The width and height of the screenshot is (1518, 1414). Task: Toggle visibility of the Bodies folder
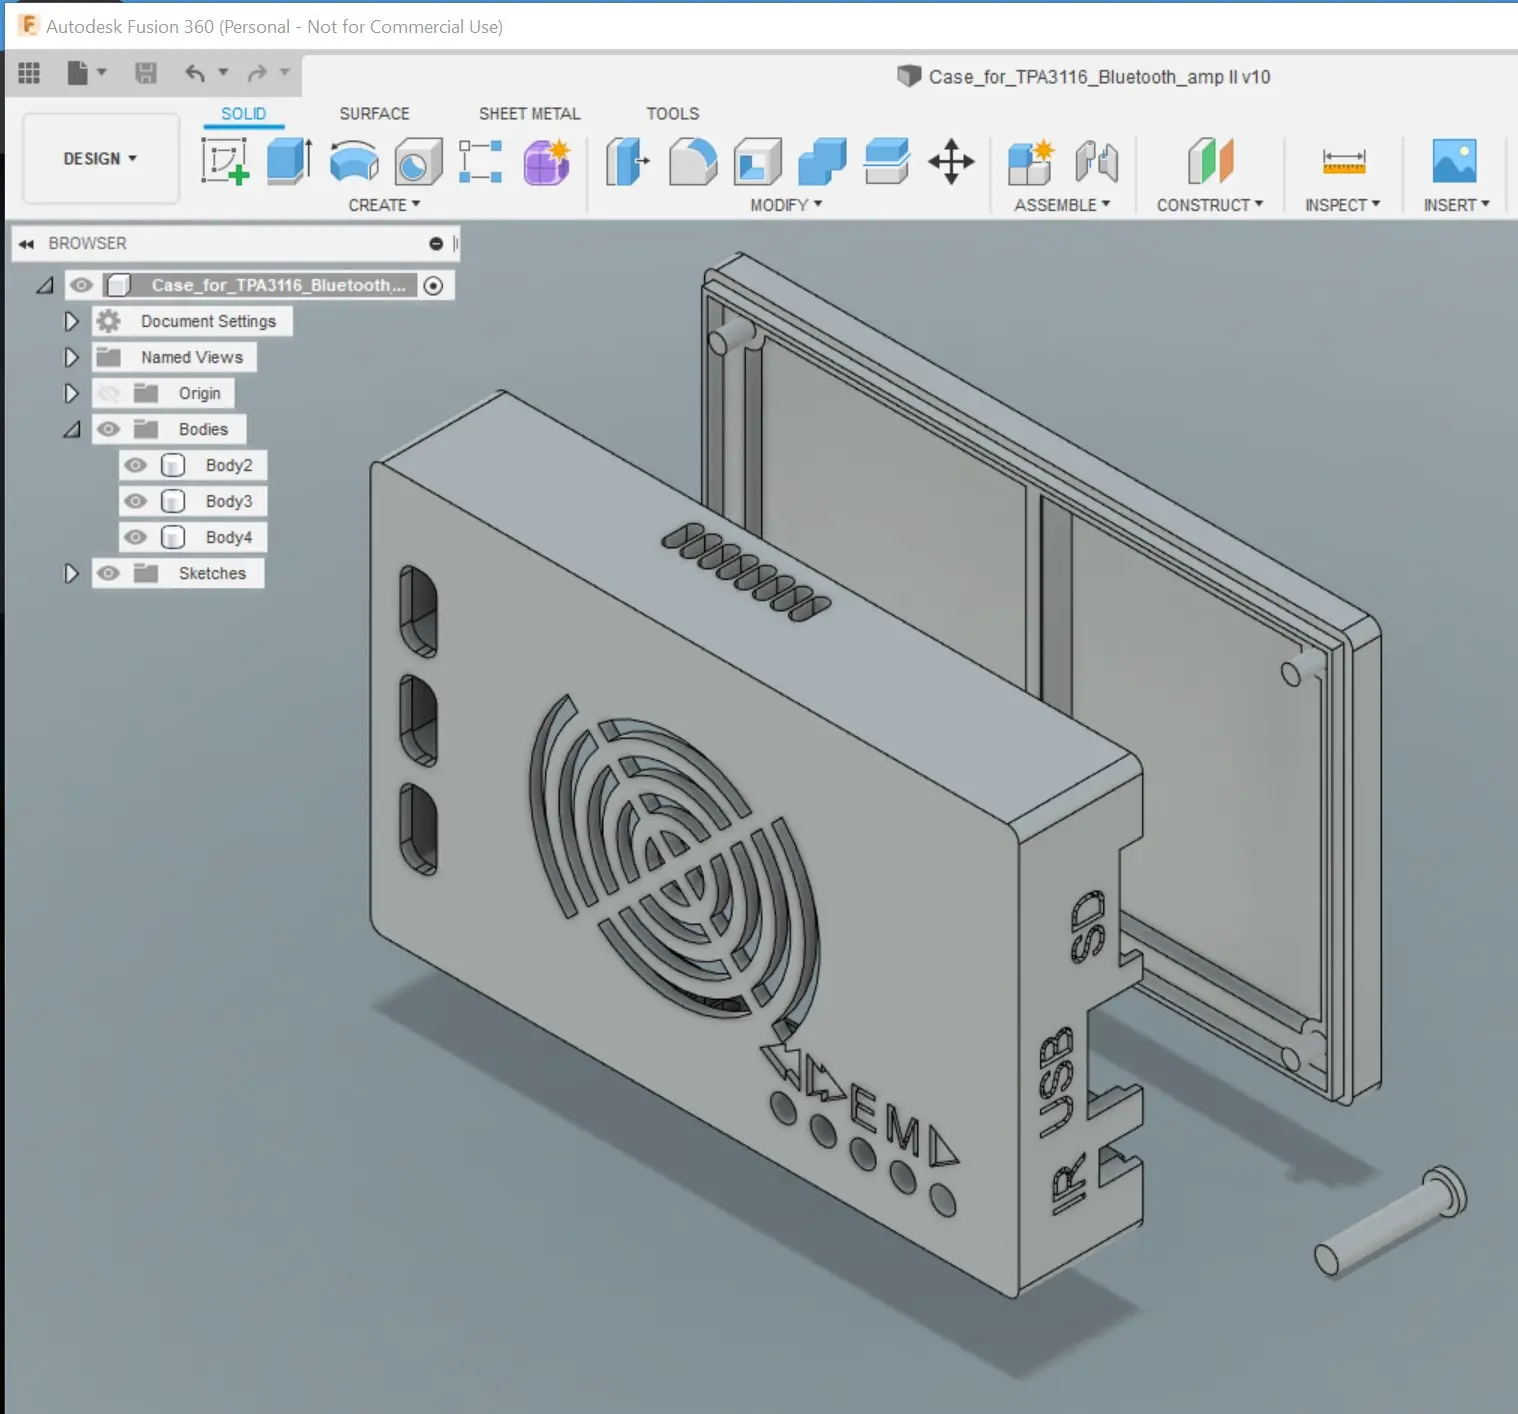(108, 429)
